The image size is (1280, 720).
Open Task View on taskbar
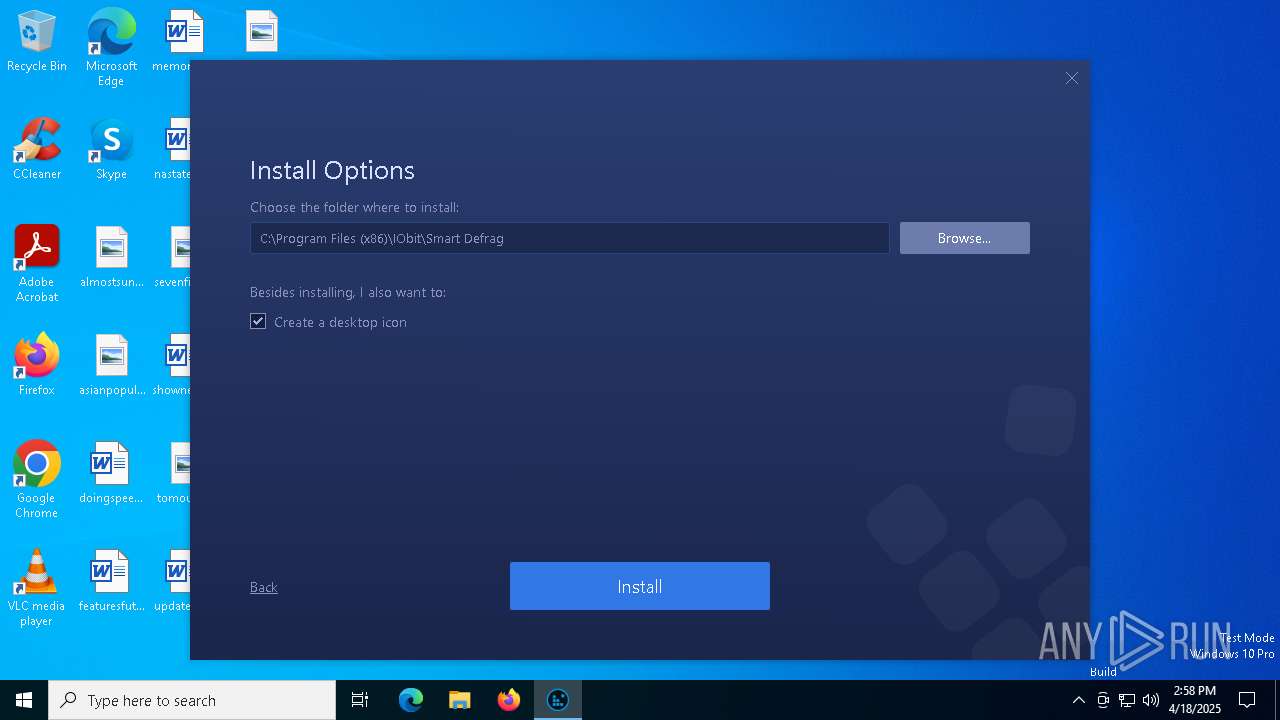[x=360, y=700]
